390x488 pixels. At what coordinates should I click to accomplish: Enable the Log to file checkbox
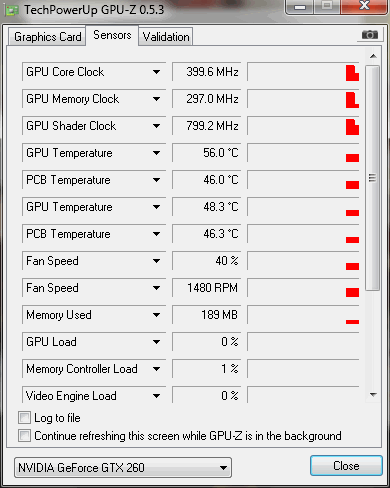pos(24,418)
